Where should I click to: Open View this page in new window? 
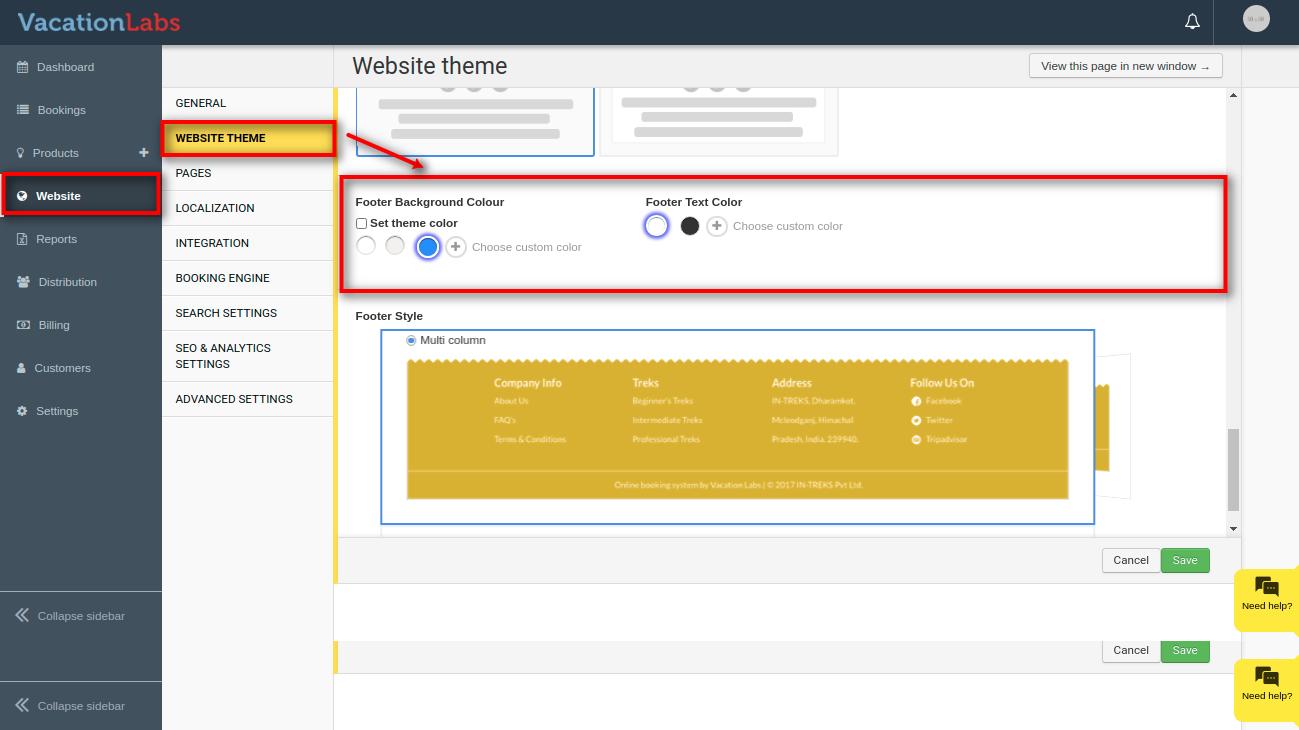[1125, 66]
